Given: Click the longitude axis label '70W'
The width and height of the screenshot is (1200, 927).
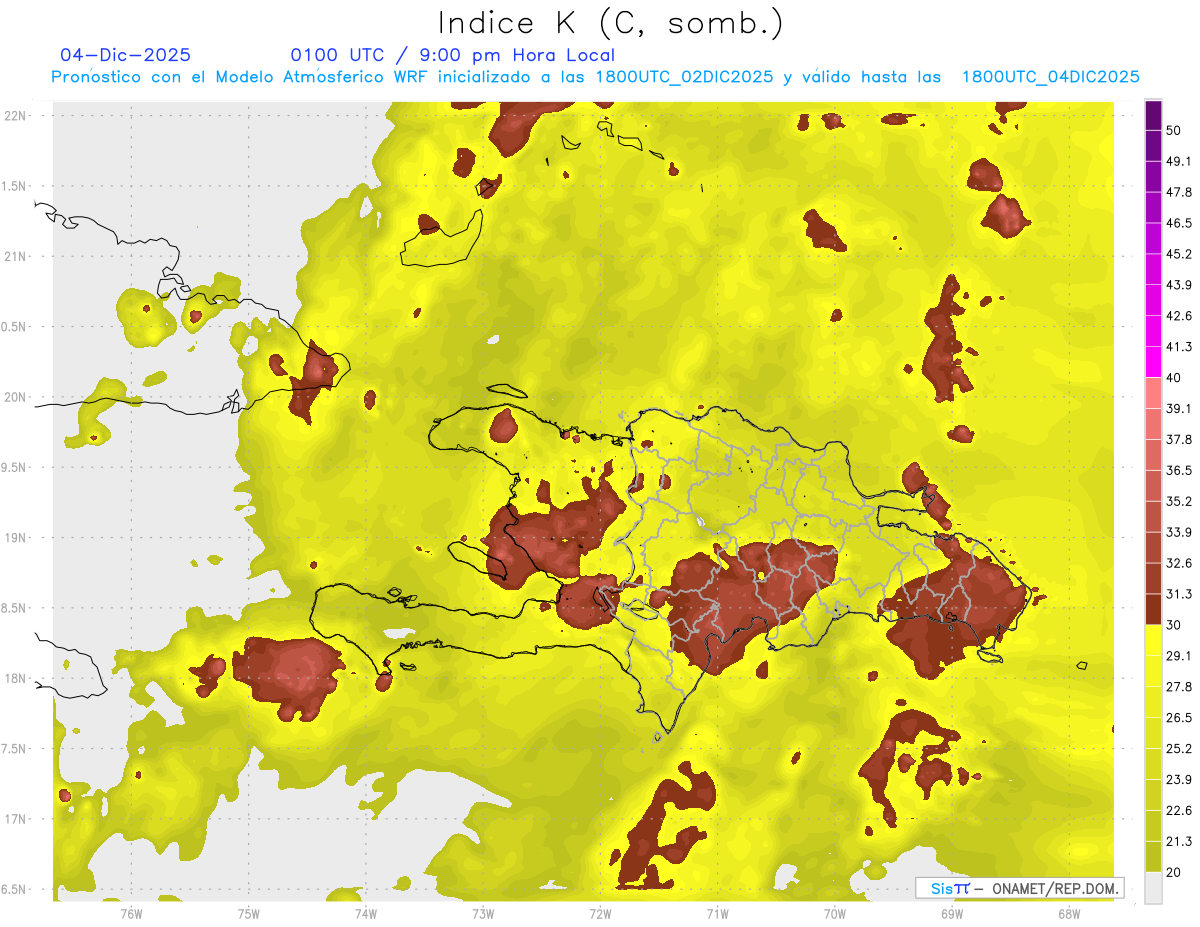Looking at the screenshot, I should point(835,913).
